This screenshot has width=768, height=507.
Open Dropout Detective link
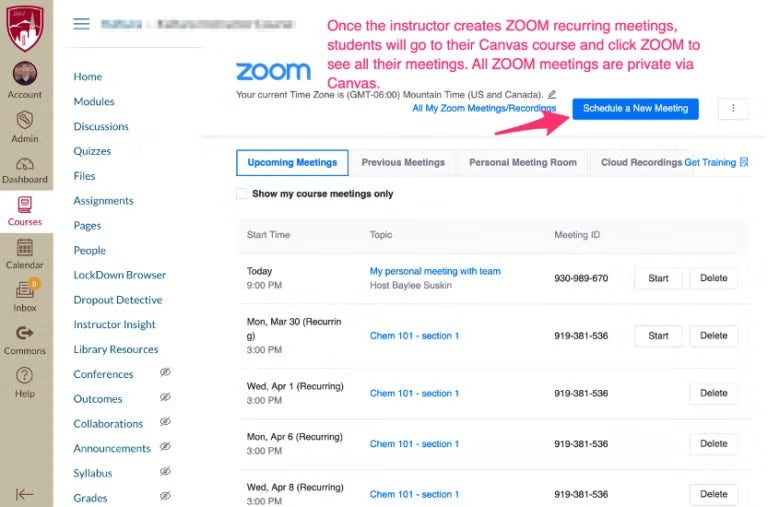[x=118, y=300]
